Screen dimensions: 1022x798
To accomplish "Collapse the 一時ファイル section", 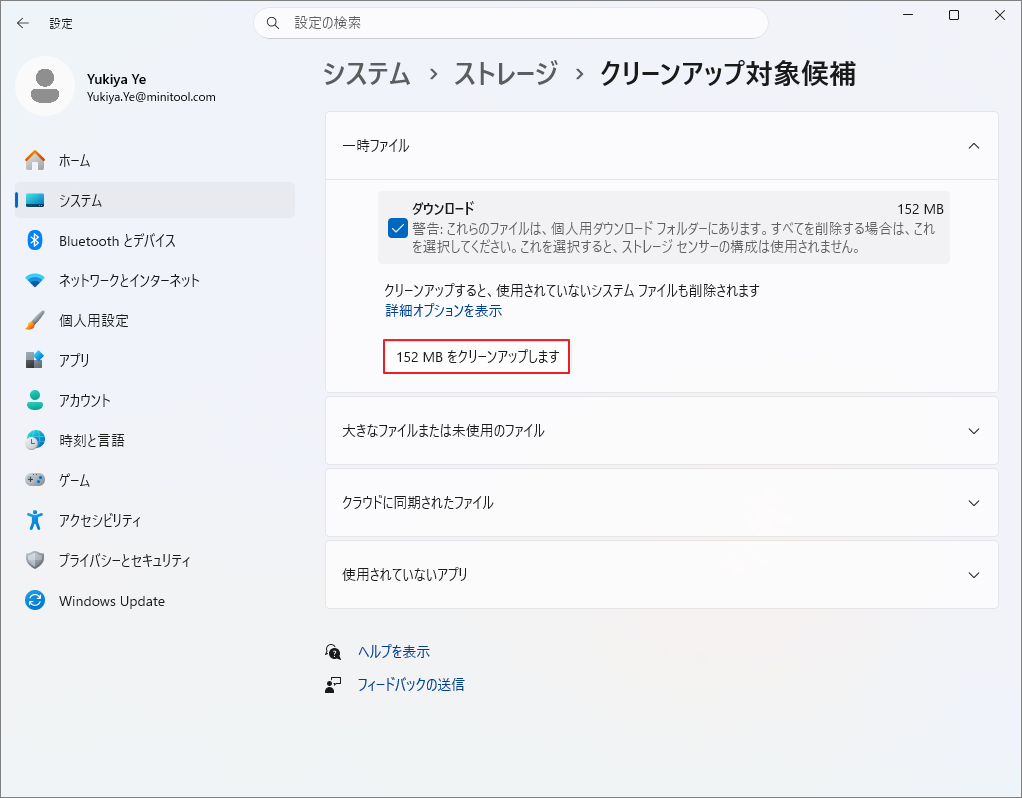I will tap(974, 146).
